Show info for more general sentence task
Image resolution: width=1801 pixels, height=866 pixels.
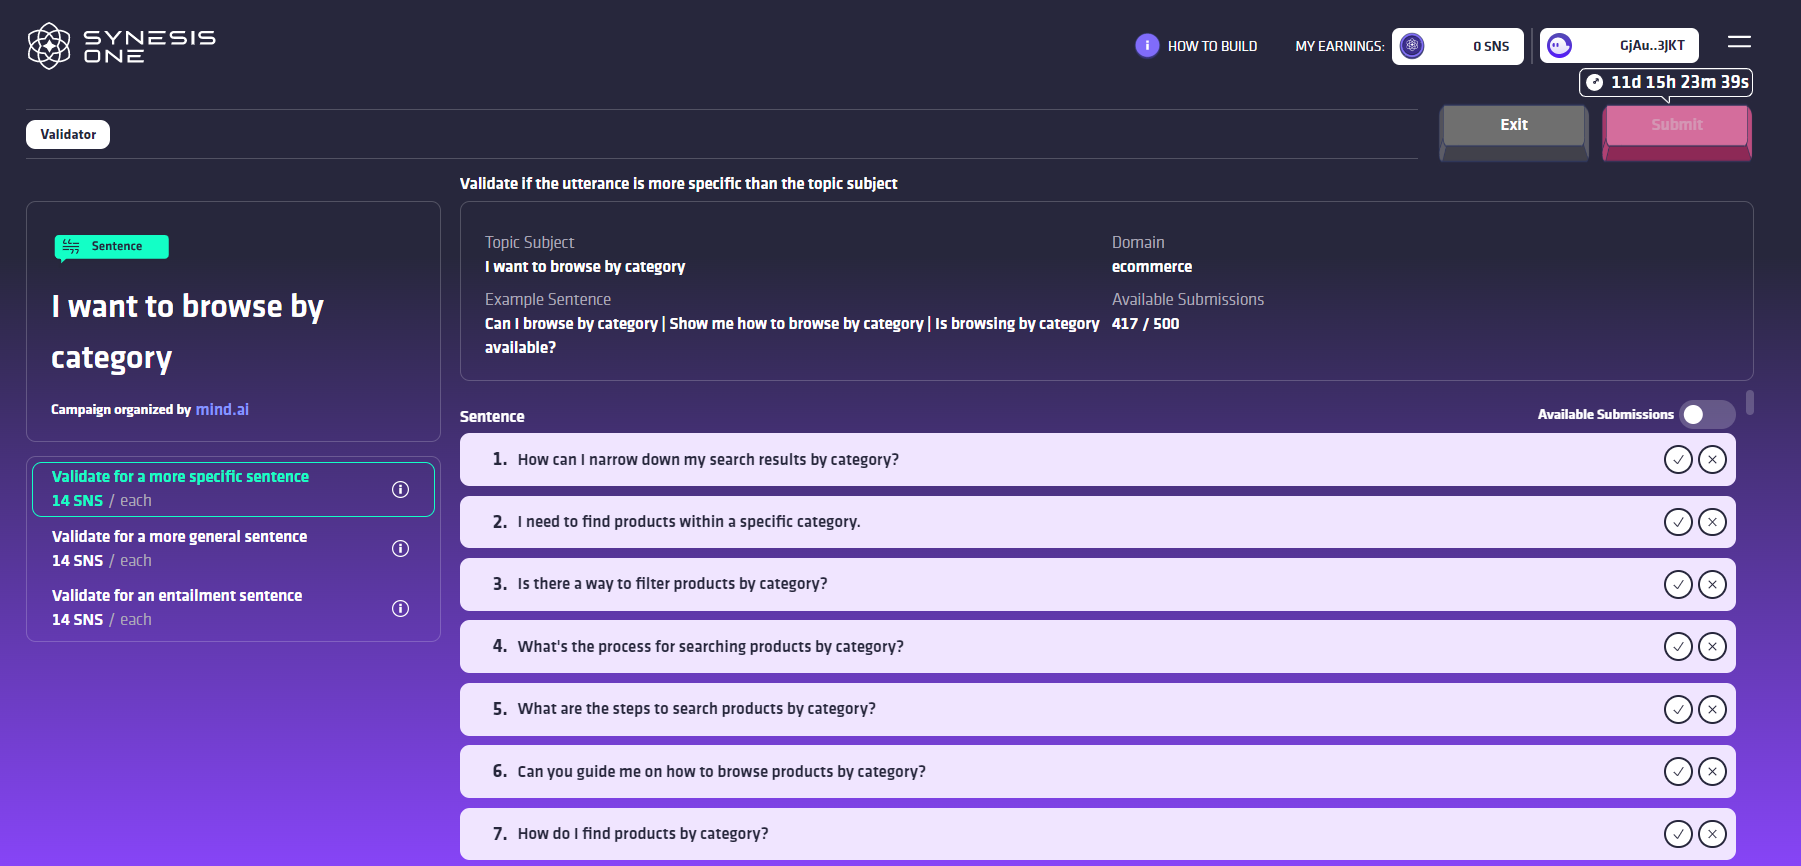[x=400, y=548]
